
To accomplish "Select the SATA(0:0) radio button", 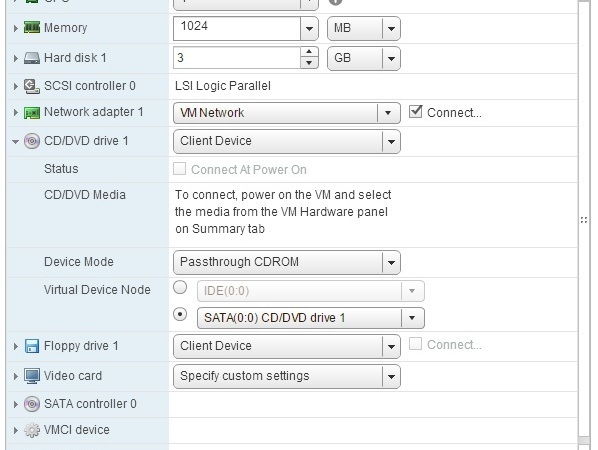I will click(x=180, y=314).
